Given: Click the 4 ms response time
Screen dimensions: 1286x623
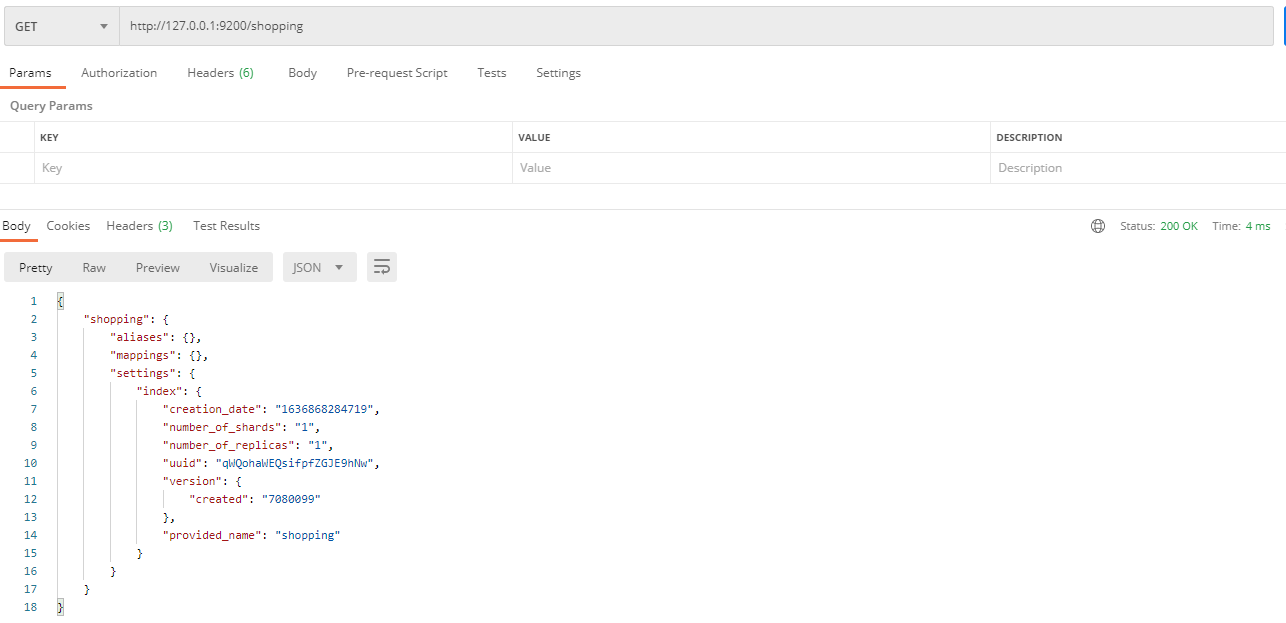Looking at the screenshot, I should [x=1258, y=226].
